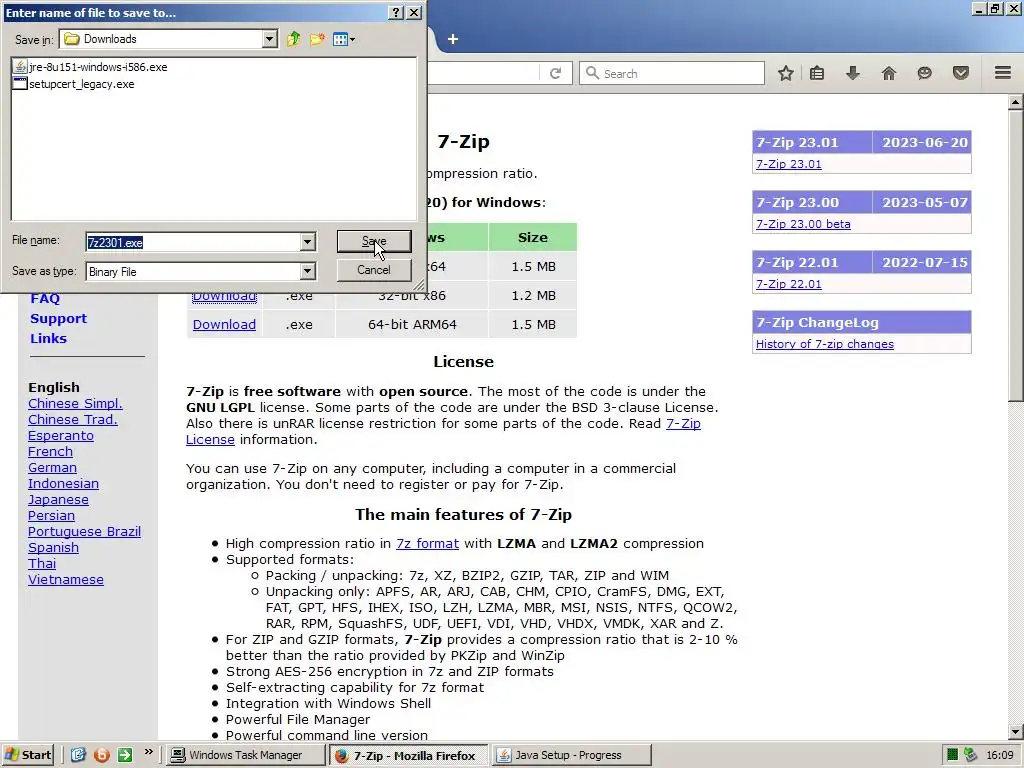Open the Save in Downloads dropdown
Screen dimensions: 1024x768
[269, 39]
